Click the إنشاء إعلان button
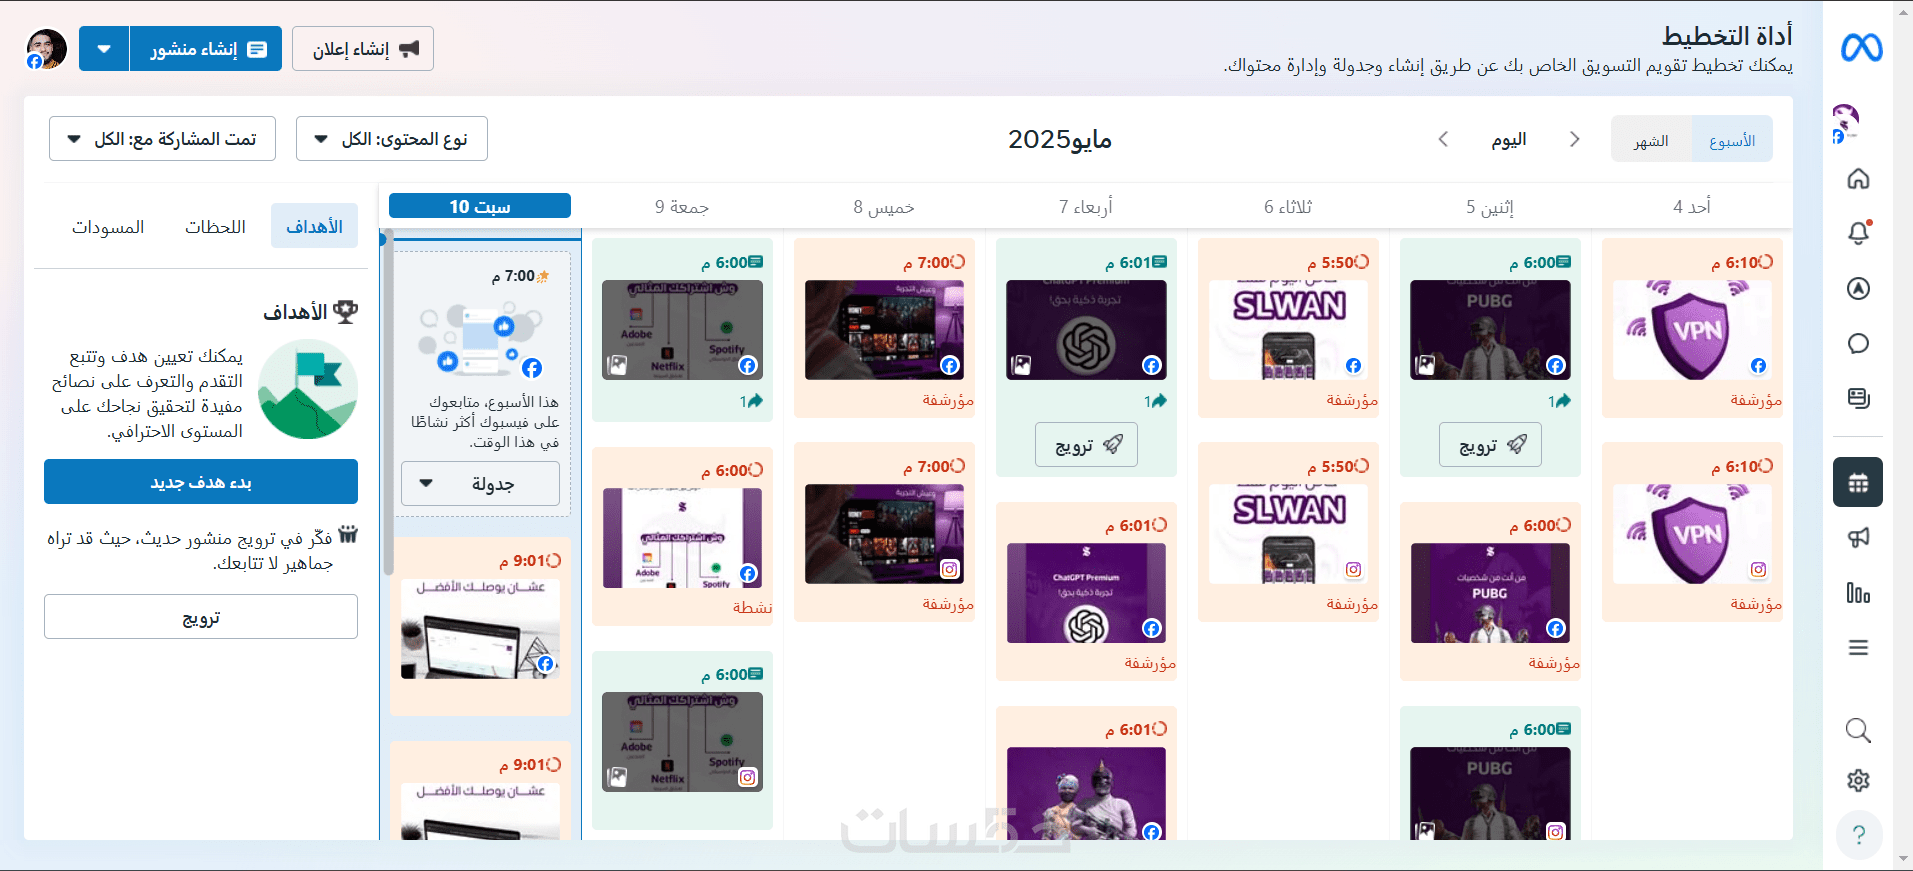The width and height of the screenshot is (1913, 871). pos(363,49)
